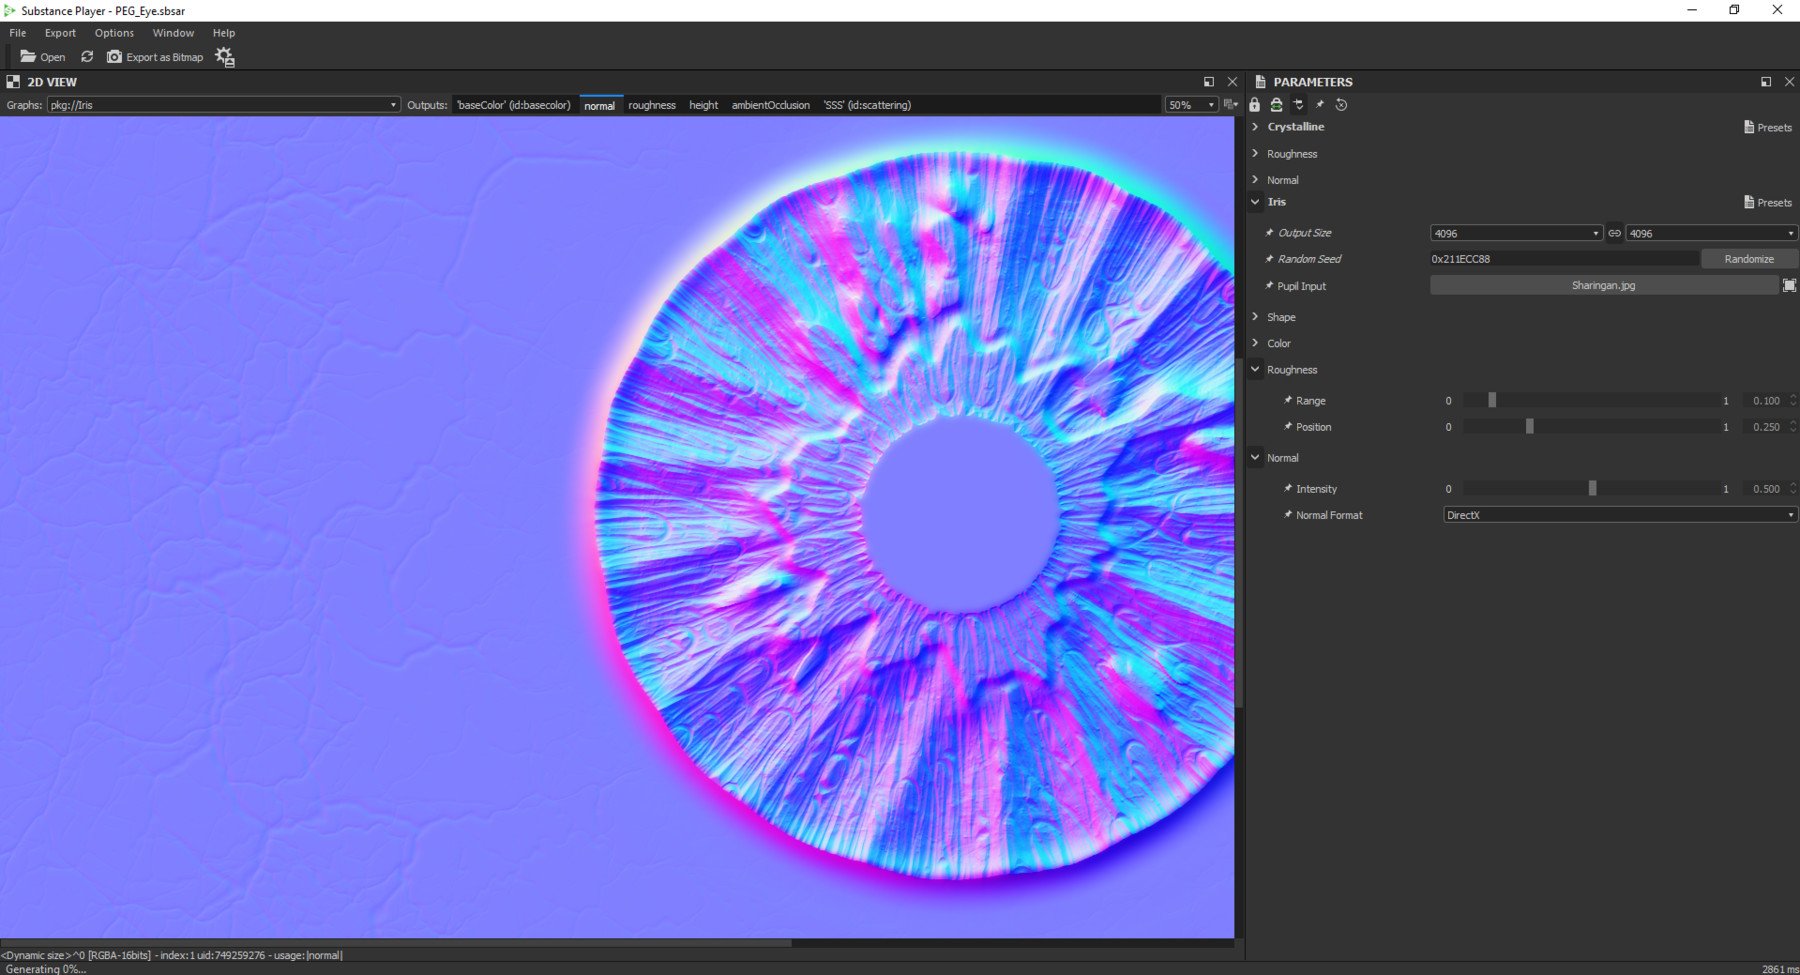This screenshot has height=975, width=1800.
Task: Click the reset parameters circular arrow icon
Action: tap(1342, 105)
